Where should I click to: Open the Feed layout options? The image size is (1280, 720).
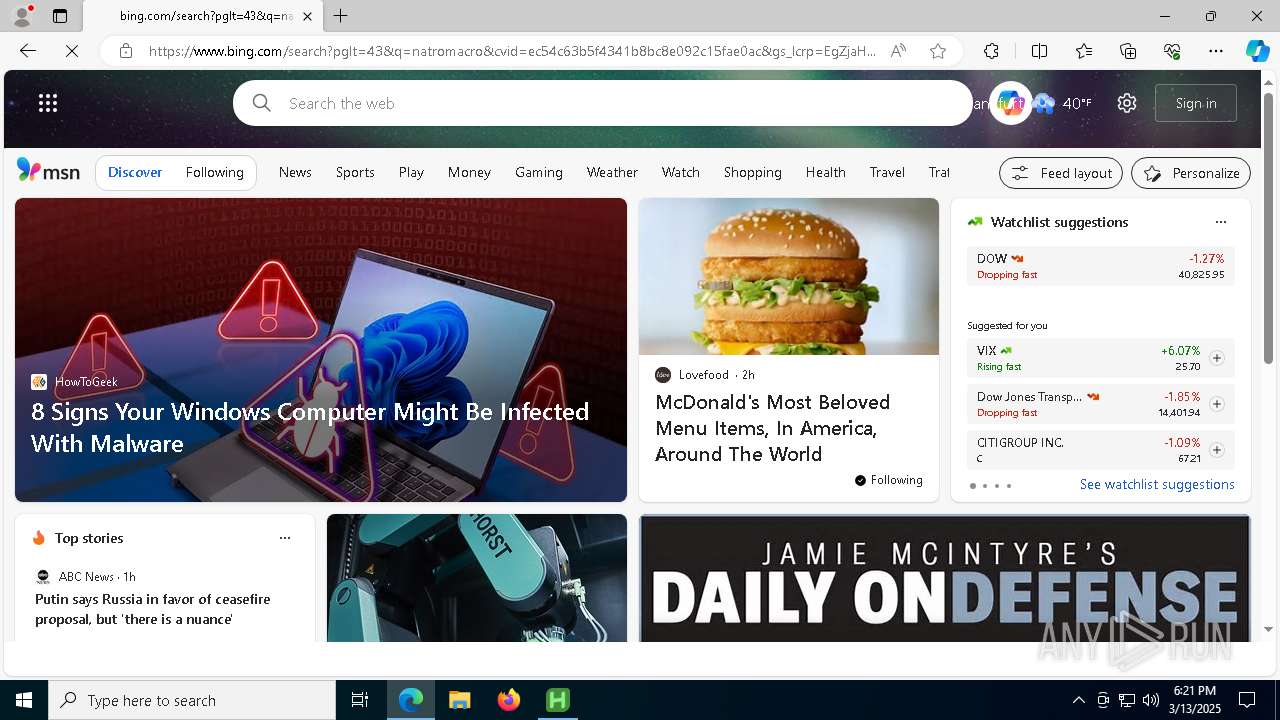[1061, 173]
